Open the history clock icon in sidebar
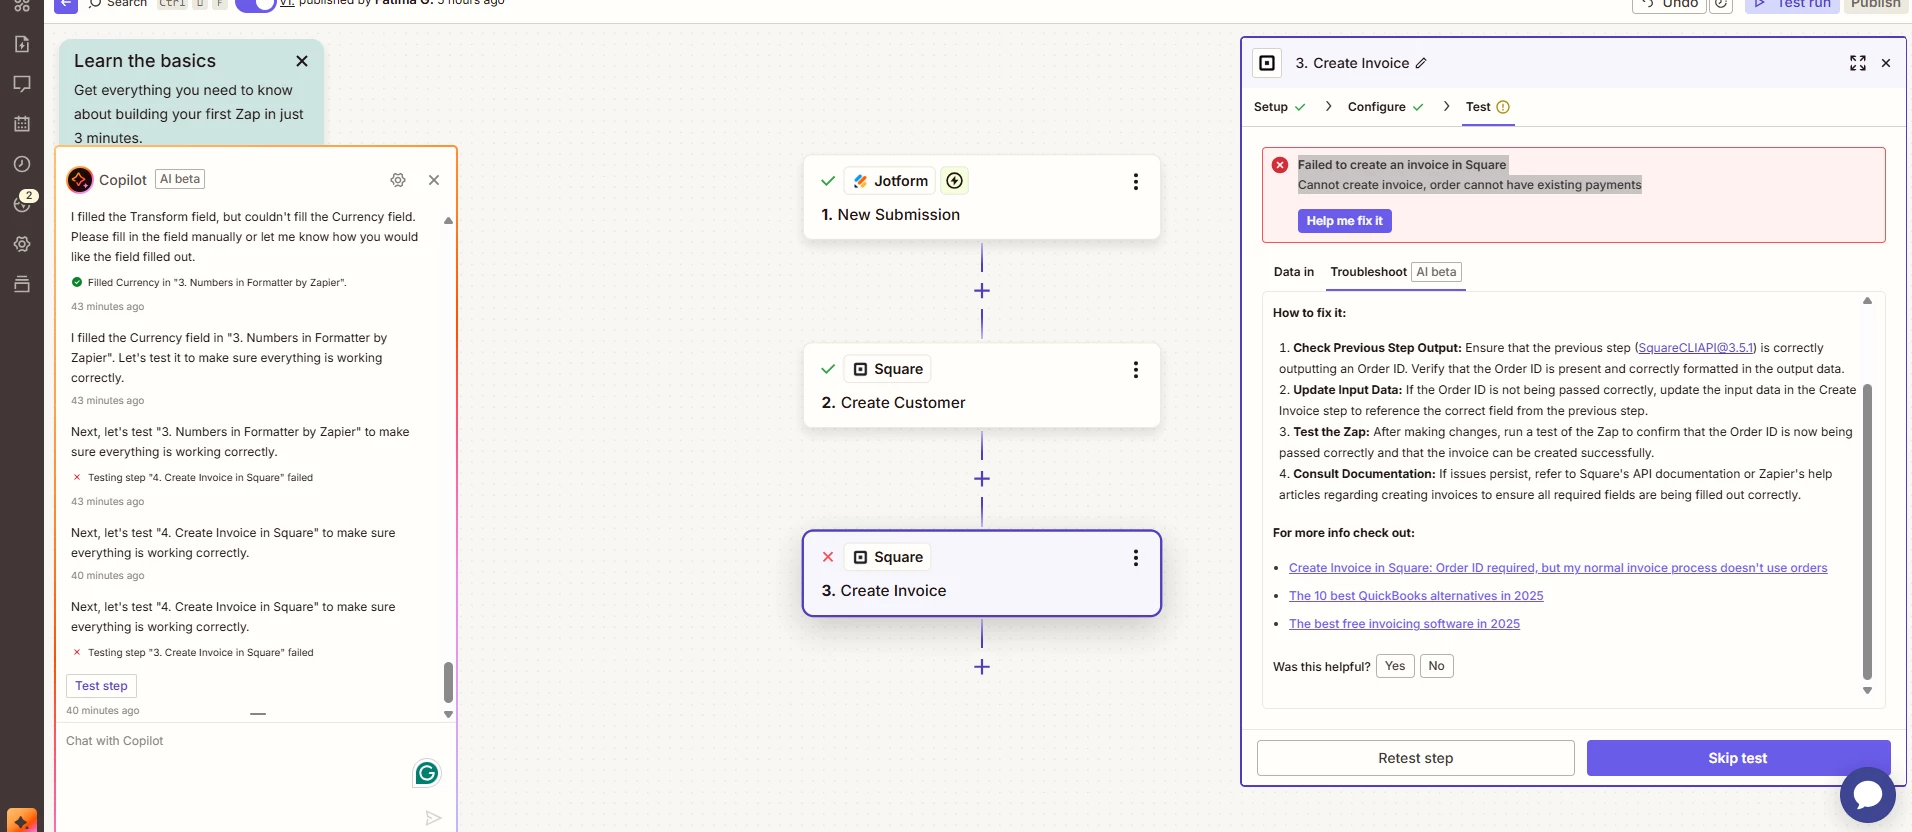The width and height of the screenshot is (1912, 832). [22, 164]
